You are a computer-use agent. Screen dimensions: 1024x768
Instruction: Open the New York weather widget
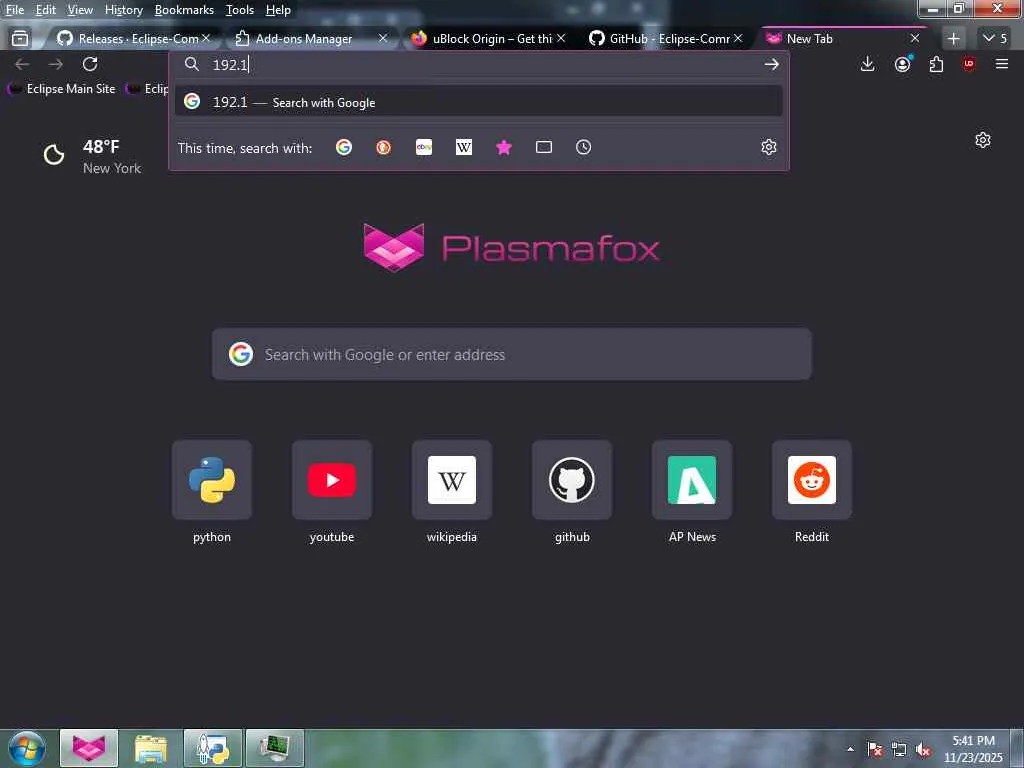91,157
